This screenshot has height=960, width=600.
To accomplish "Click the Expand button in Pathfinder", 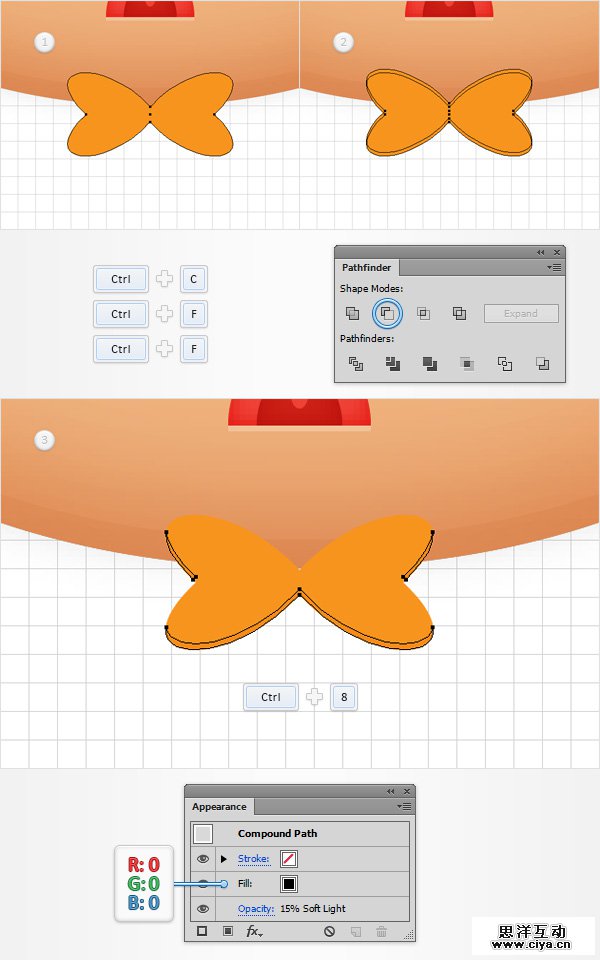I will pyautogui.click(x=521, y=313).
